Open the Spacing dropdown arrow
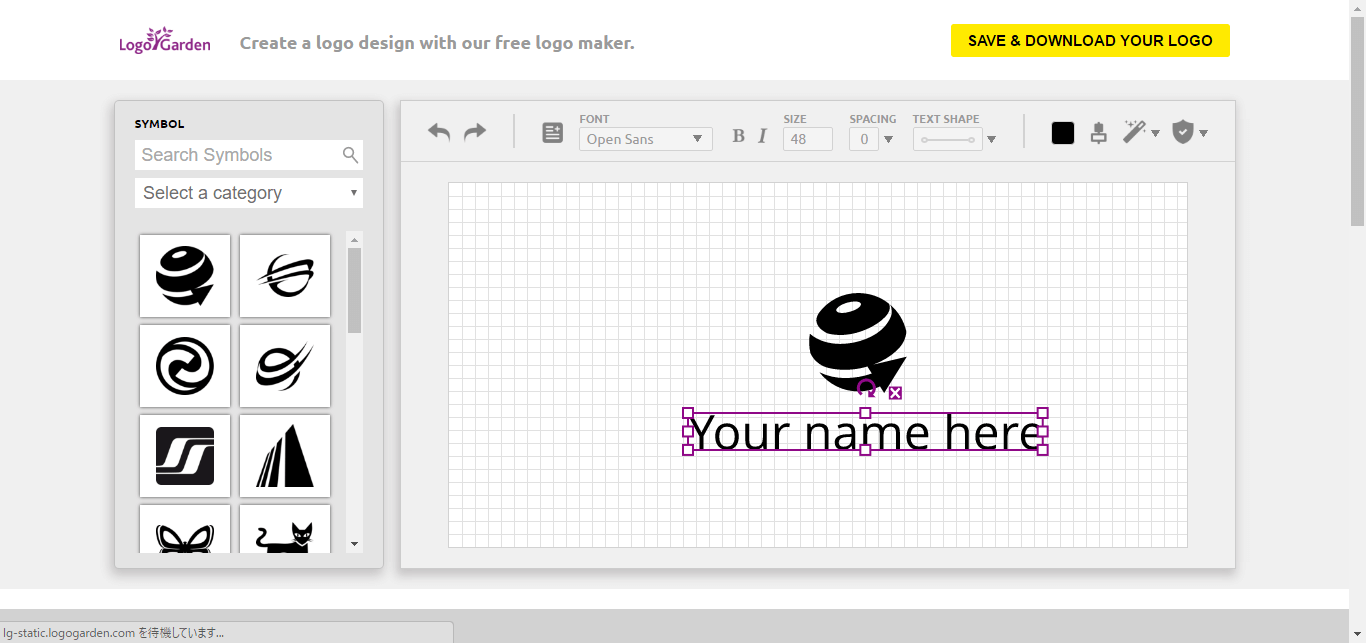Image resolution: width=1366 pixels, height=643 pixels. 888,139
